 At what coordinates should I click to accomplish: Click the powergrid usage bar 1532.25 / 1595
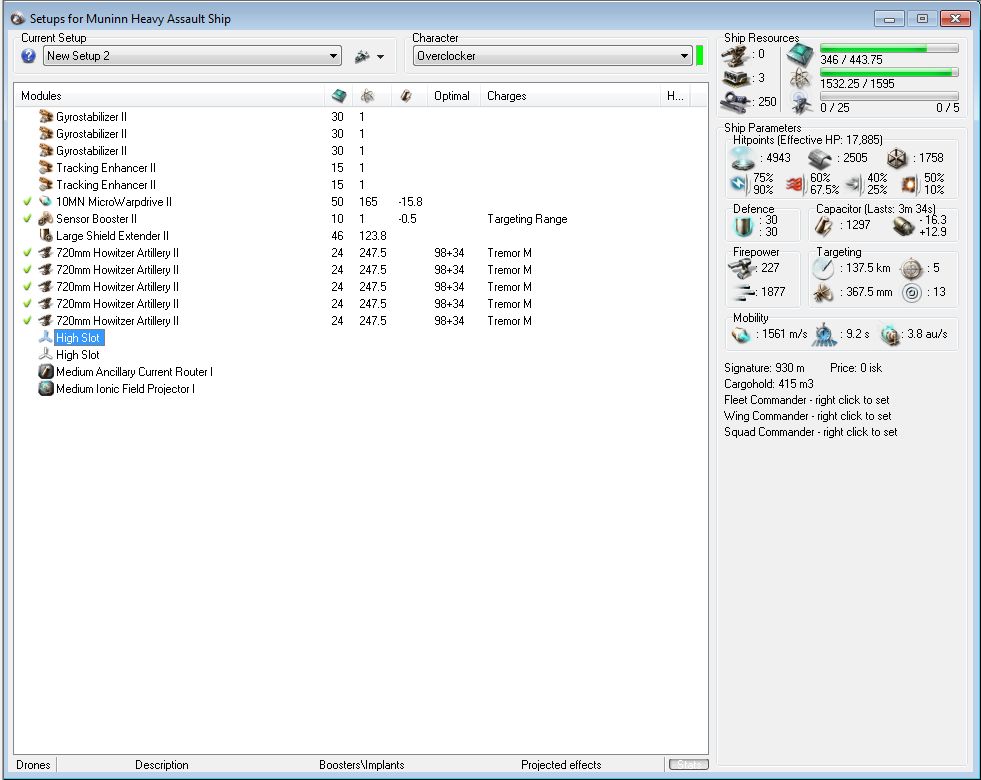[x=889, y=73]
